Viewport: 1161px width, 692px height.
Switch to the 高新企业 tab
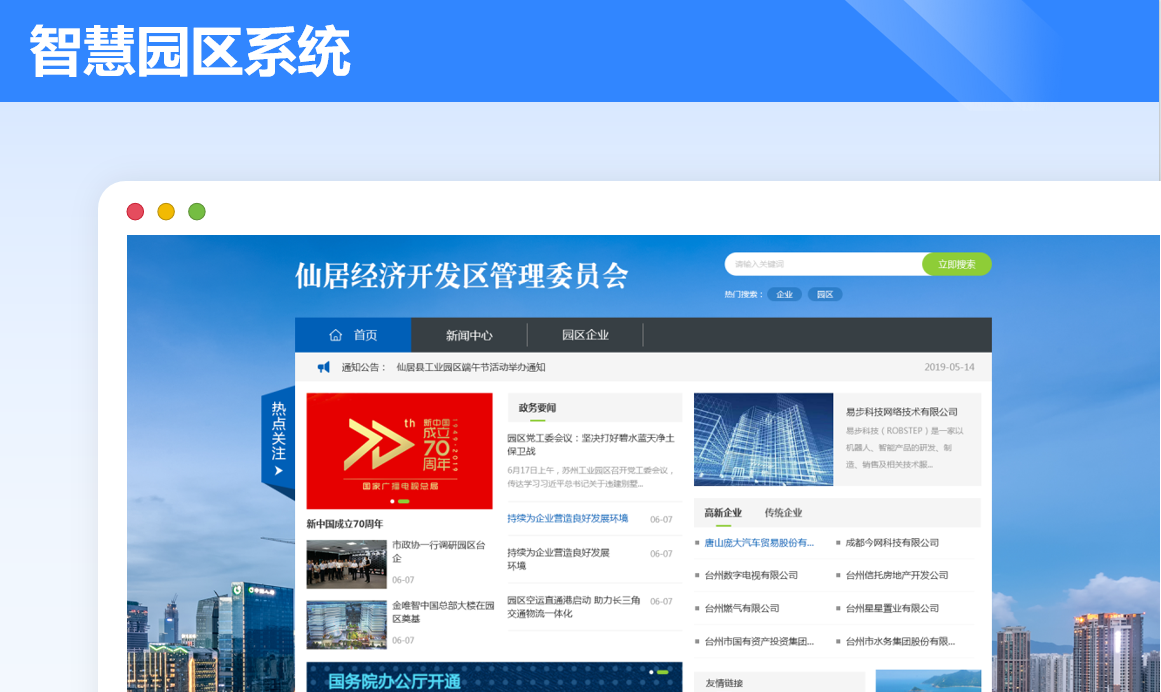tap(723, 513)
